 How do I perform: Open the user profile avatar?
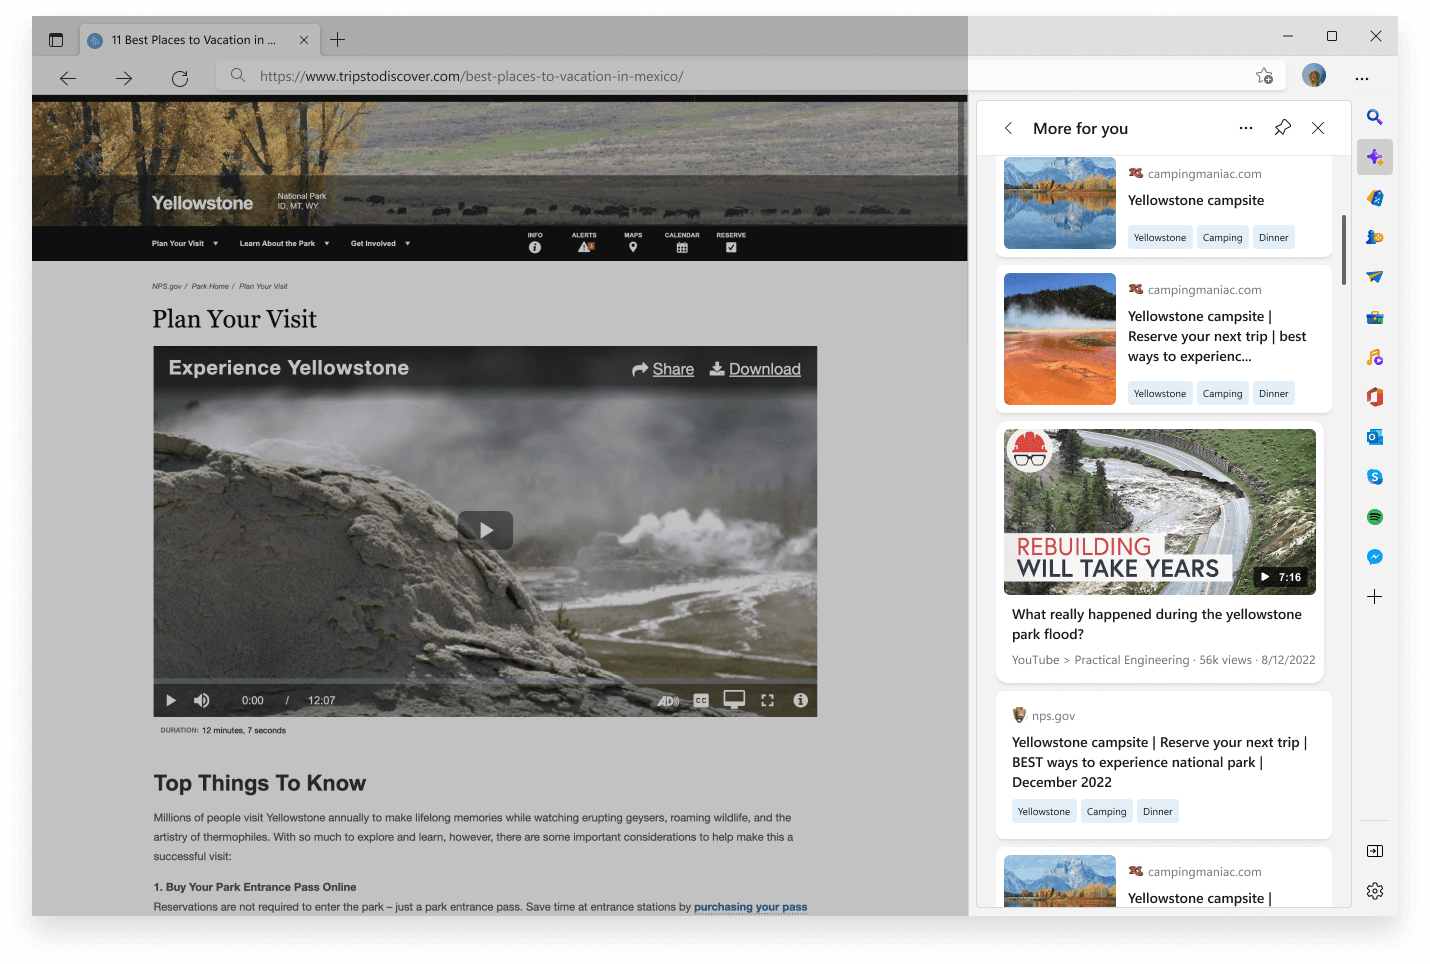(1314, 75)
